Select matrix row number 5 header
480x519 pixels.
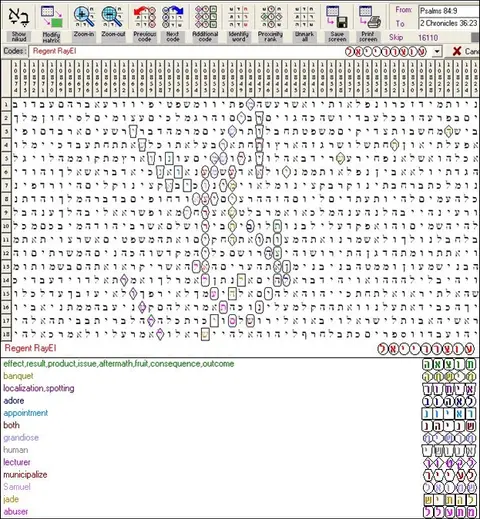(6, 158)
